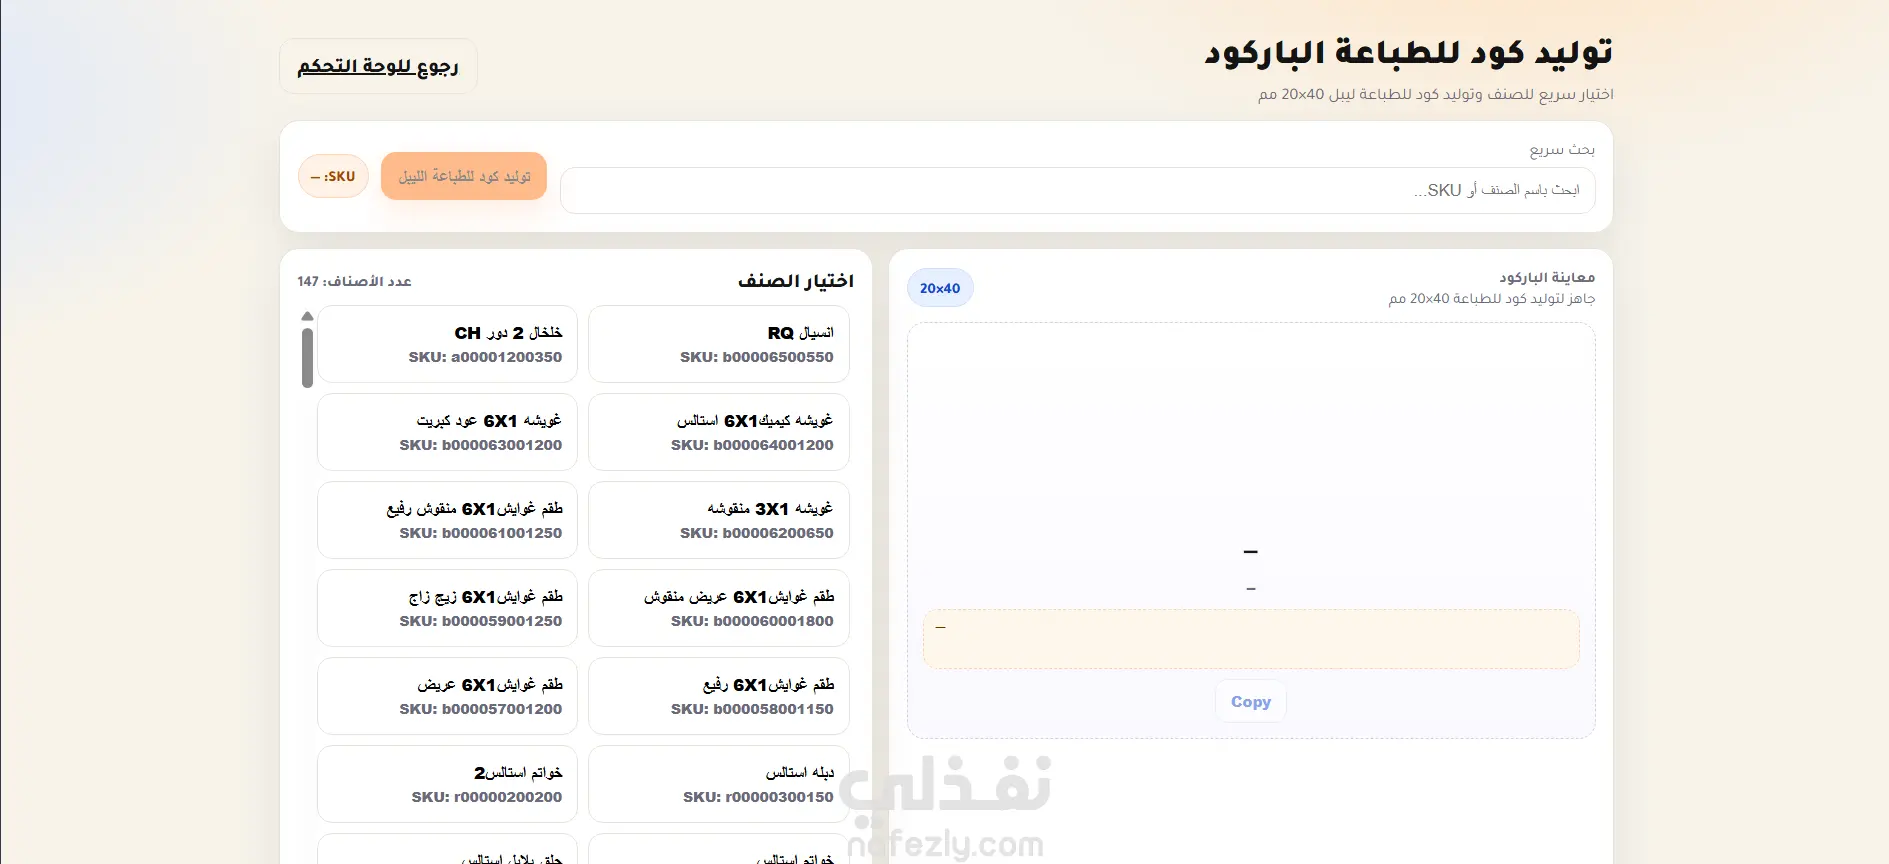Click the page title توليد كود للطباعة الباركود

click(x=1408, y=53)
